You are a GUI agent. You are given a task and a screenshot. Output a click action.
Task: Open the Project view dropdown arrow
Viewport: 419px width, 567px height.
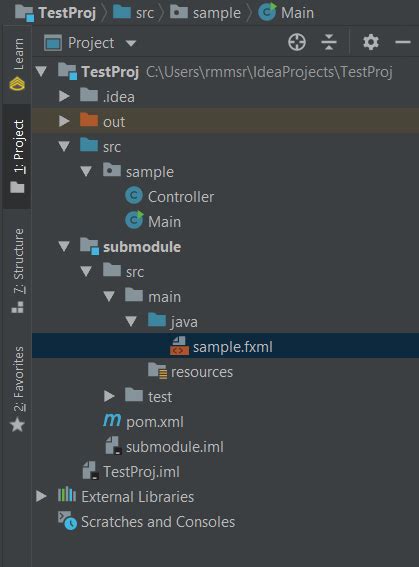tap(131, 44)
